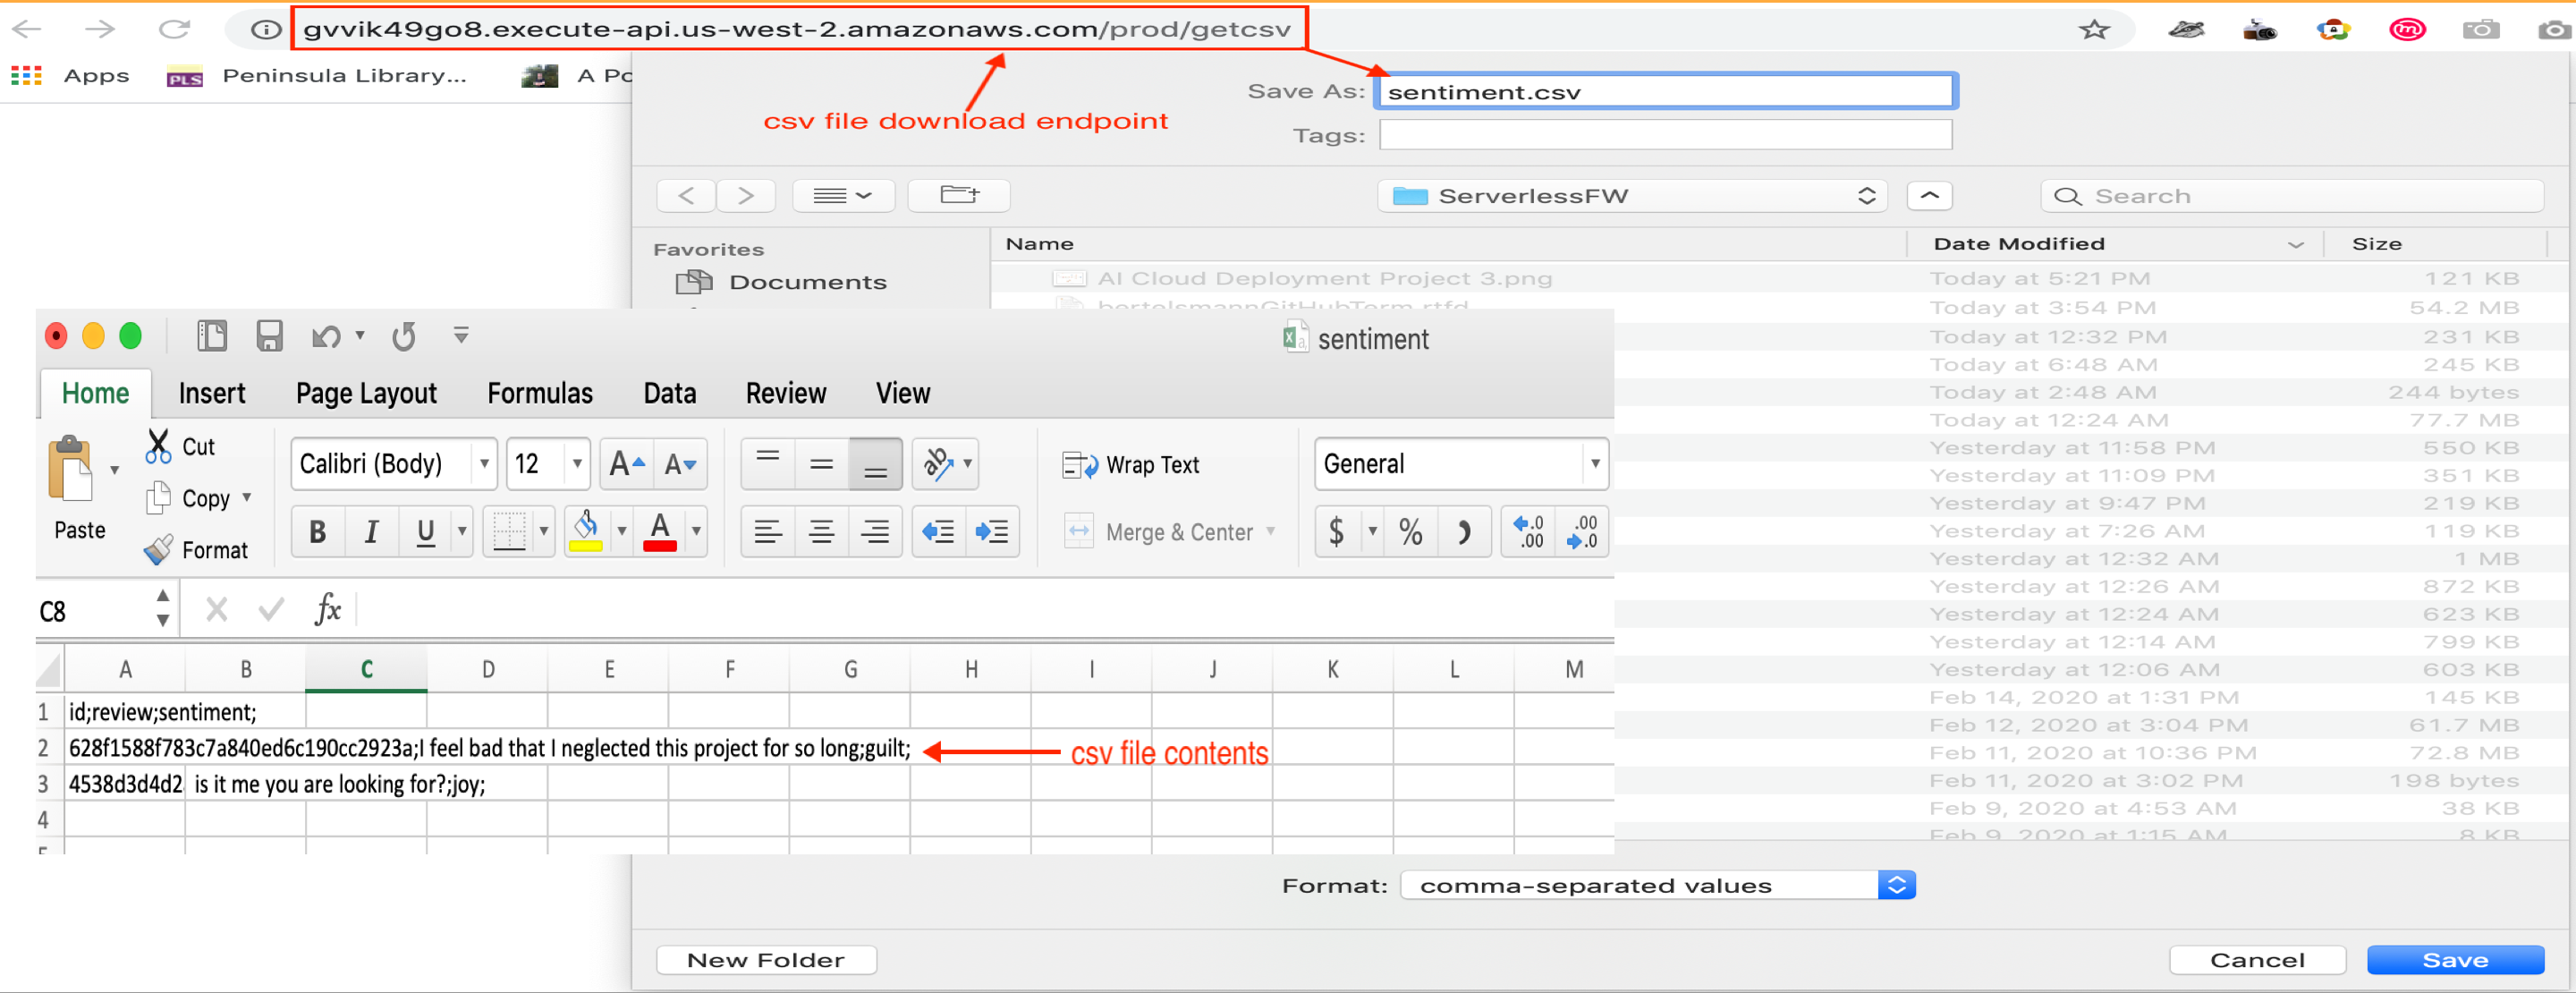
Task: Open the General number format dropdown
Action: coord(1594,464)
